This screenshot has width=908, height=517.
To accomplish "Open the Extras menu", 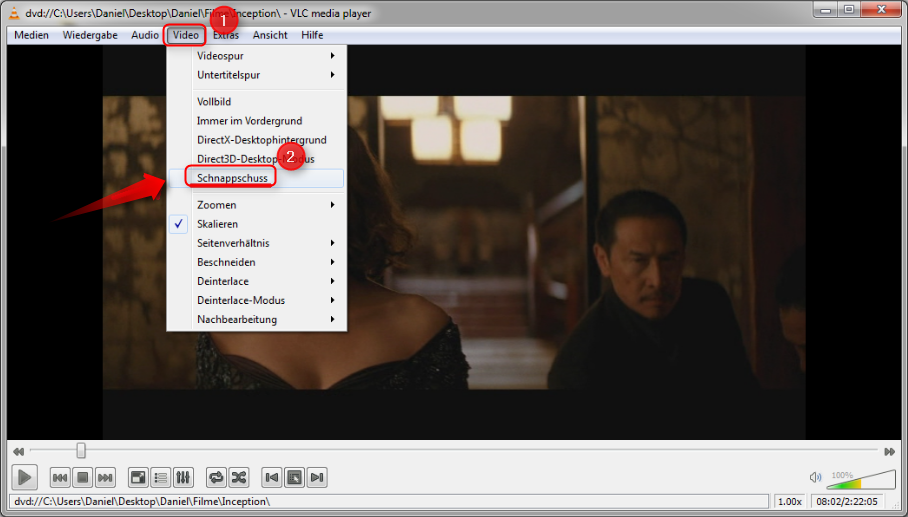I will tap(226, 35).
